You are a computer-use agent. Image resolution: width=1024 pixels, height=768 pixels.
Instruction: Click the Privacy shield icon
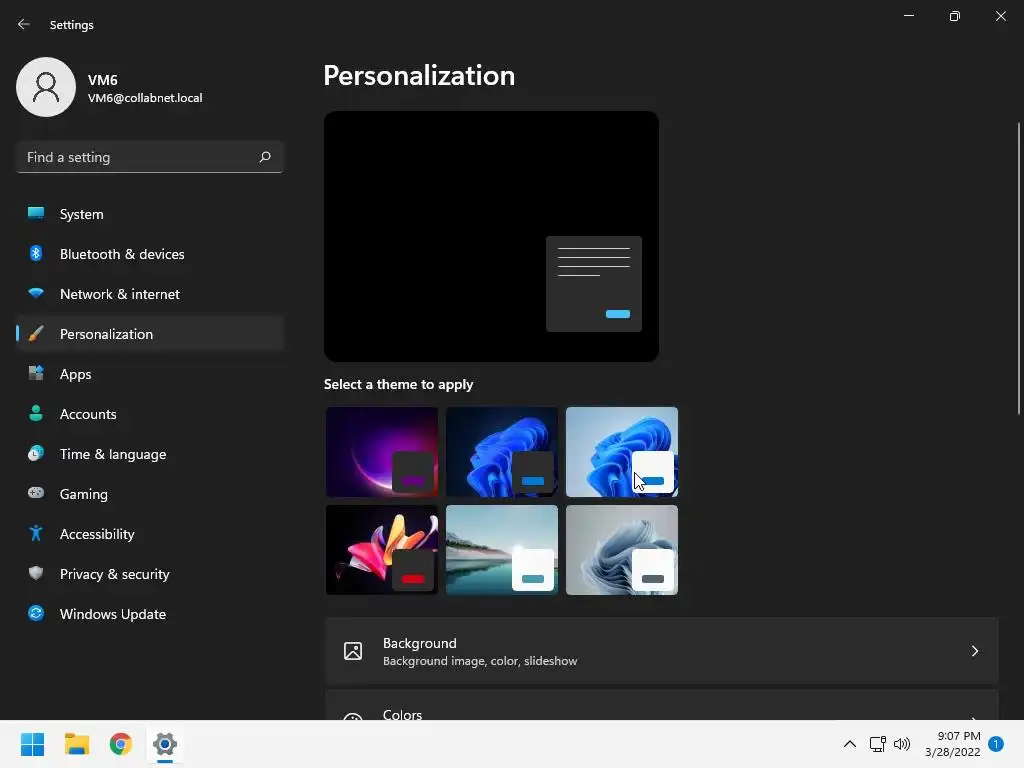pyautogui.click(x=36, y=573)
